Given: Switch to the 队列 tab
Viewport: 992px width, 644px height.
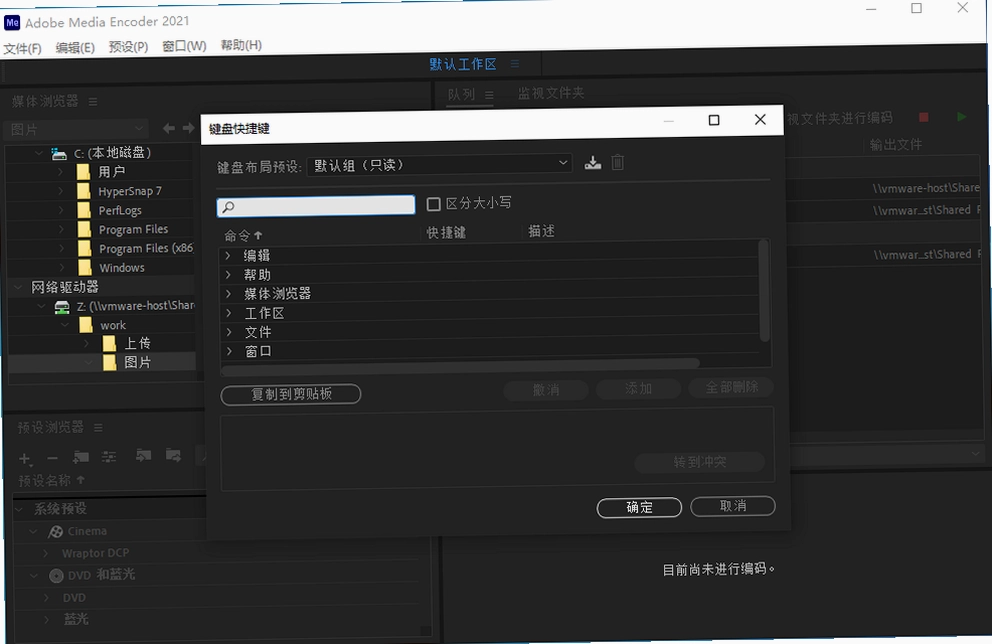Looking at the screenshot, I should point(461,95).
